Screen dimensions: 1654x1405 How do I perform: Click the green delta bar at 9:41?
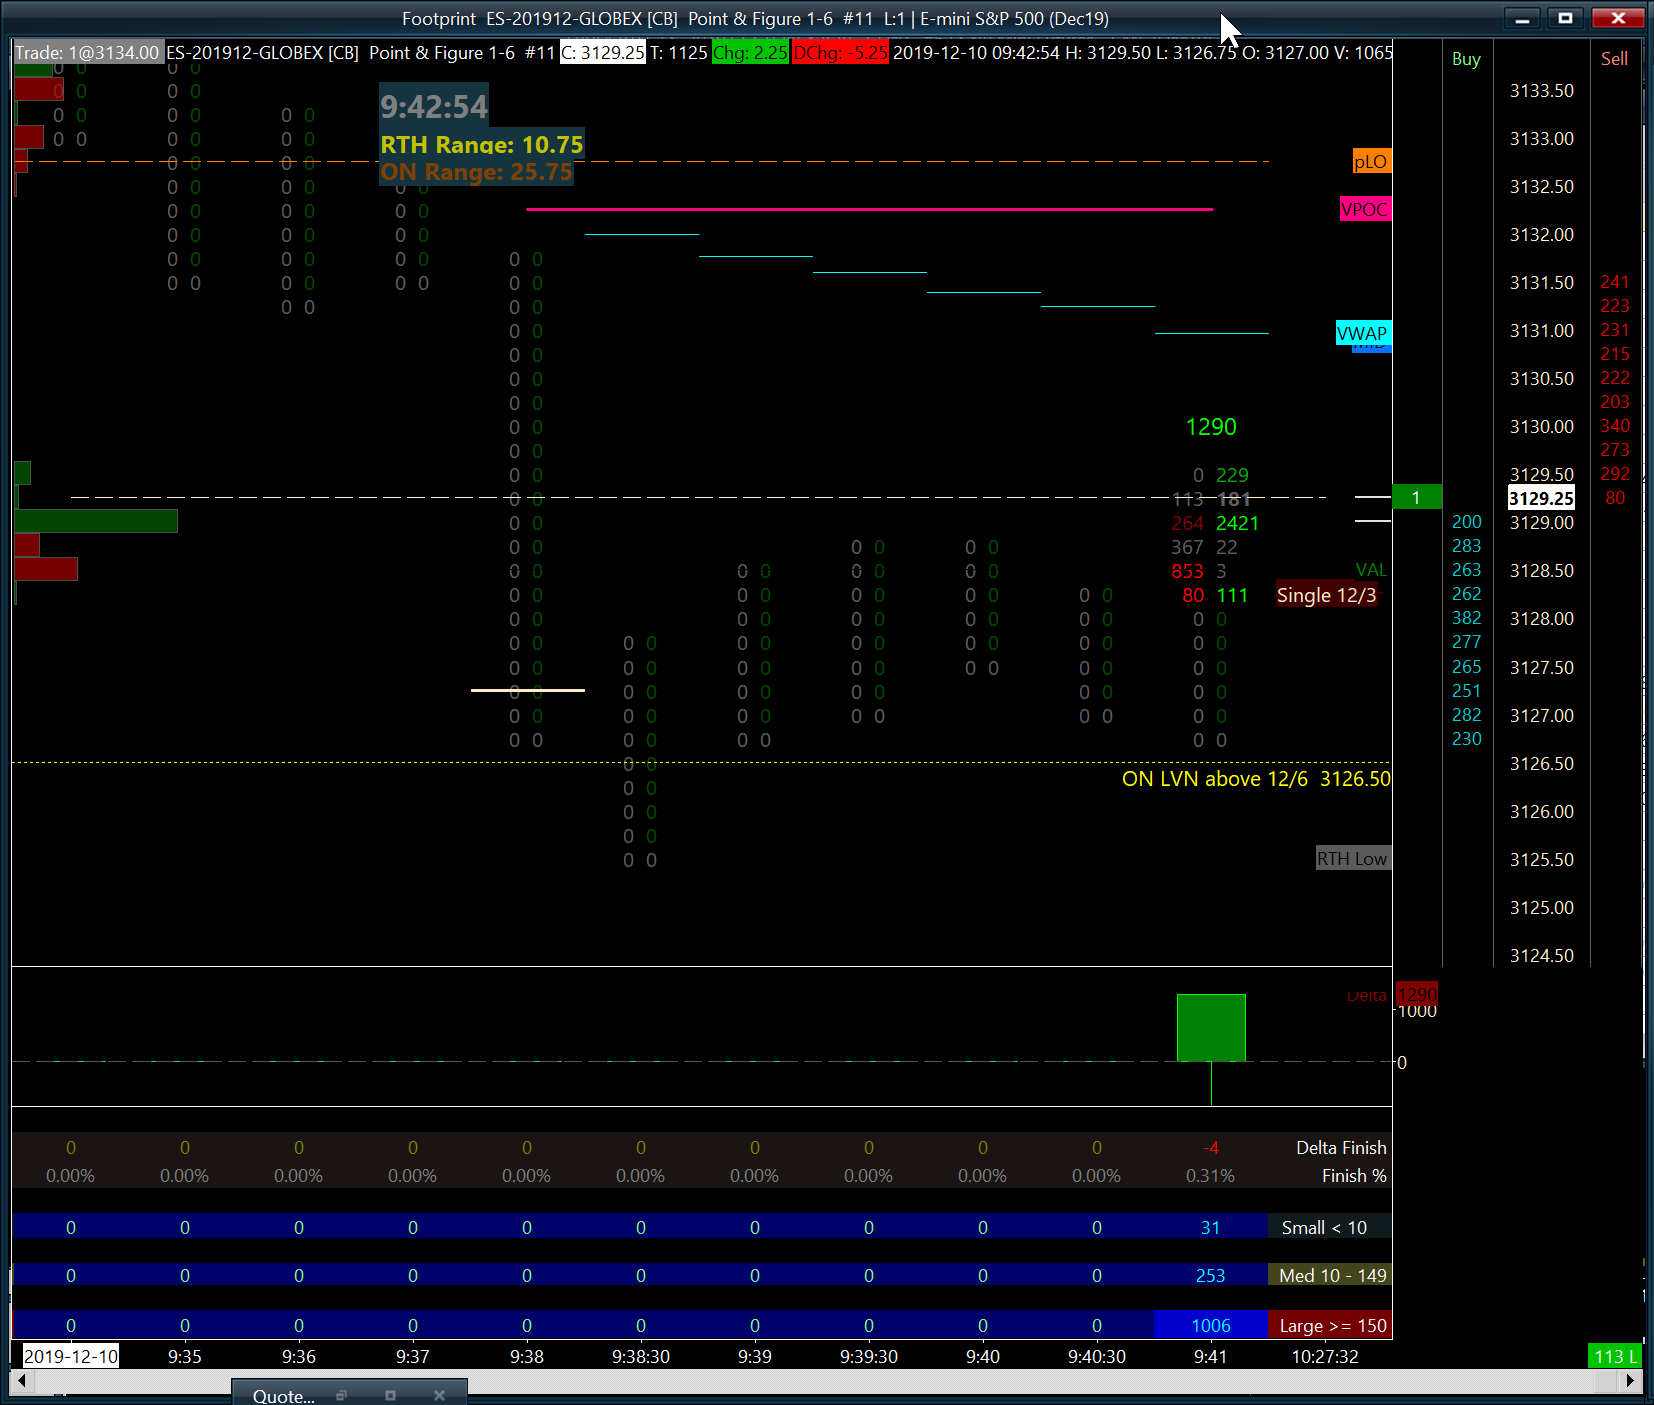pos(1211,1028)
